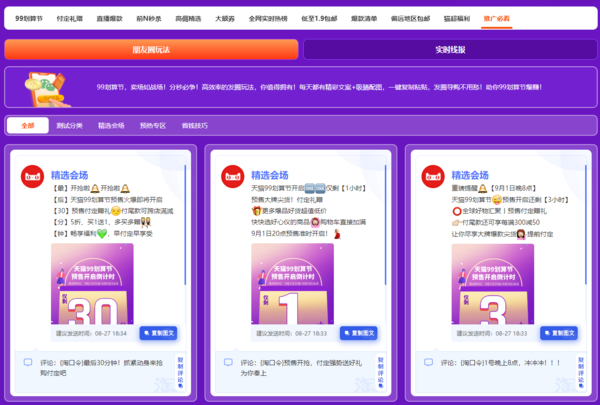The height and width of the screenshot is (405, 600).
Task: Click 复制图文 on the 08-27 18:34 card
Action: [158, 333]
